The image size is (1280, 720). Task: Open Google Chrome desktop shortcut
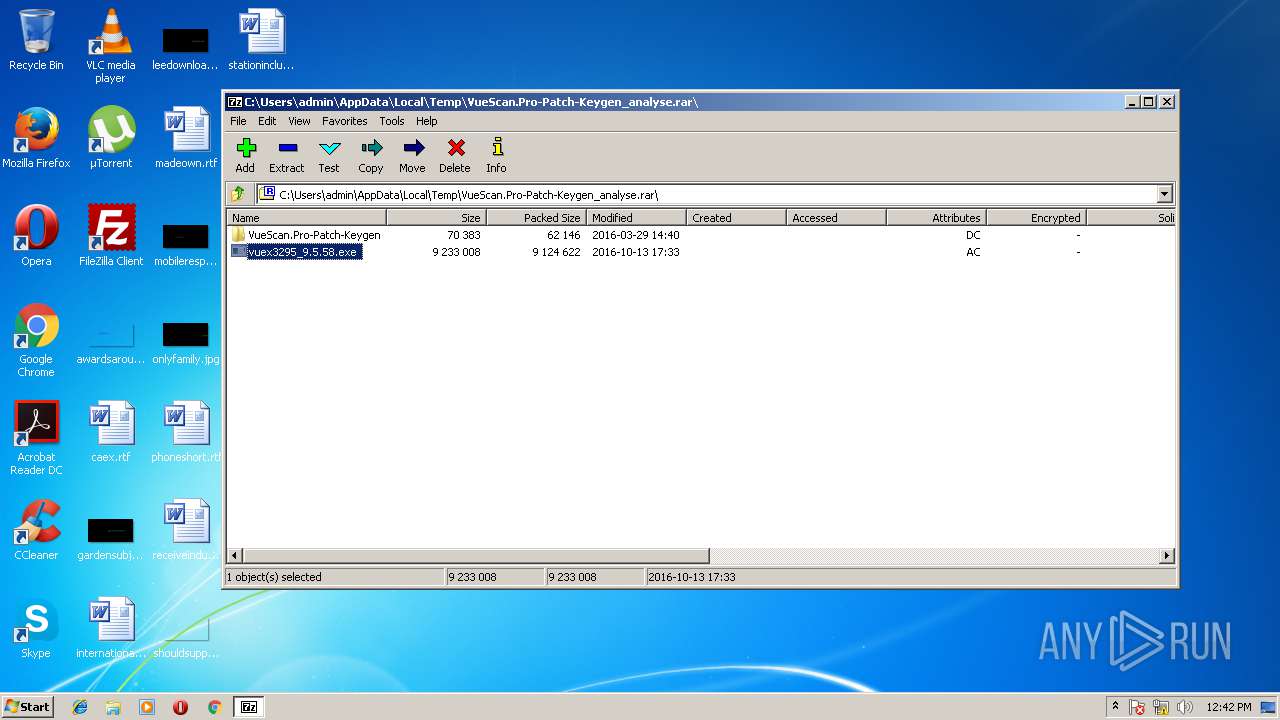pos(36,340)
